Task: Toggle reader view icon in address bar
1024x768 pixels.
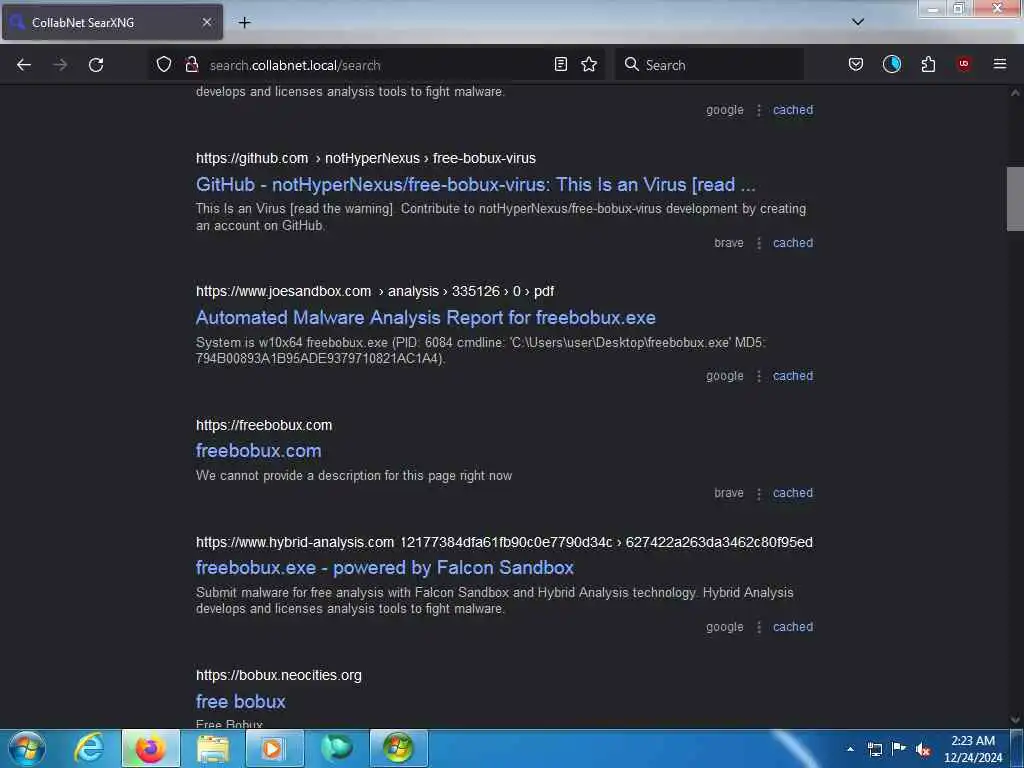Action: 560,64
